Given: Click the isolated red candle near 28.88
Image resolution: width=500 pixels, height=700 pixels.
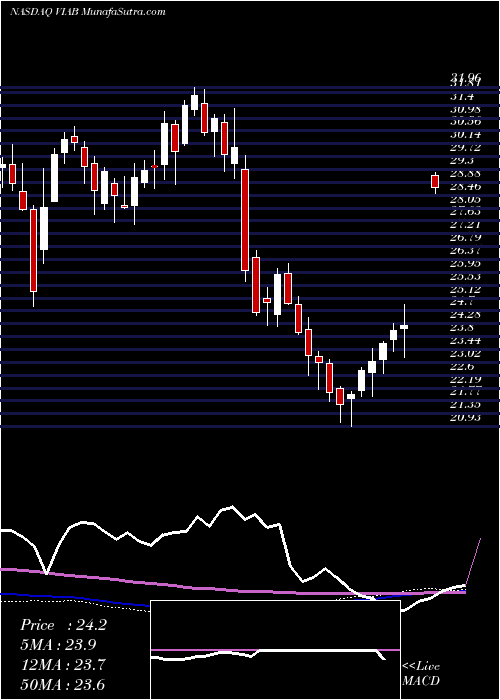Looking at the screenshot, I should [x=435, y=182].
